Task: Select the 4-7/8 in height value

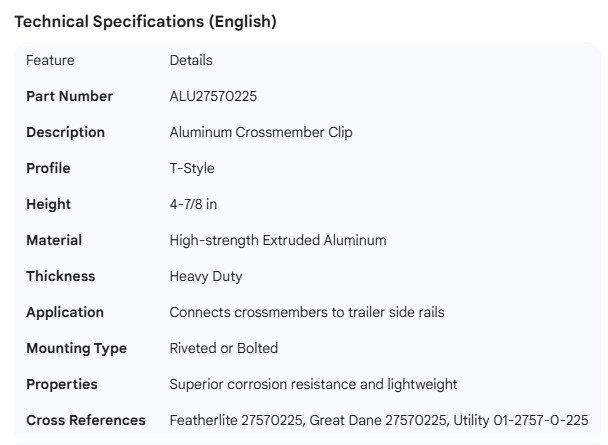Action: point(193,204)
